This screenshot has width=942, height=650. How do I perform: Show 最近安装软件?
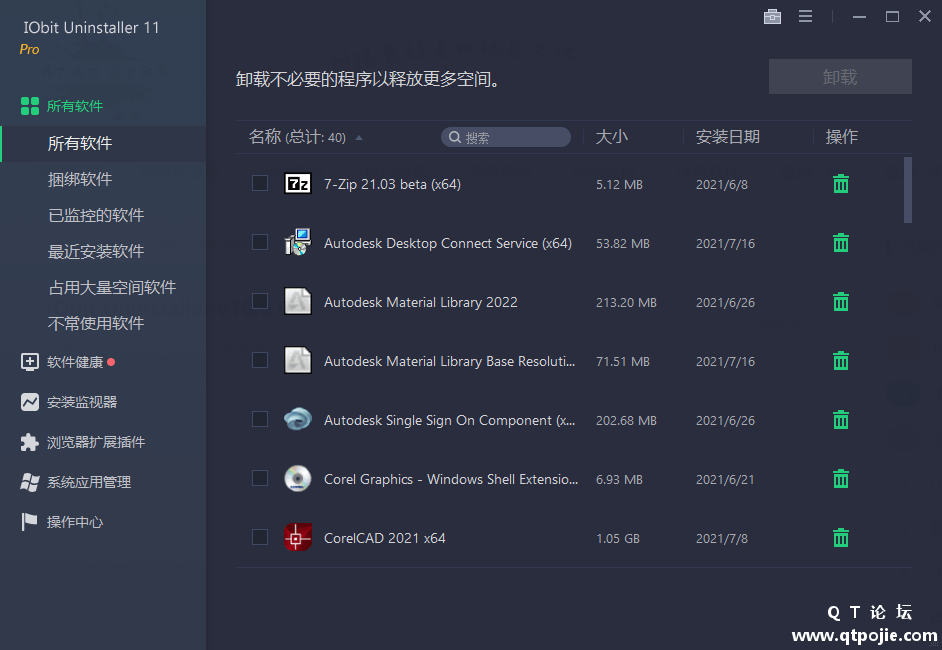96,251
